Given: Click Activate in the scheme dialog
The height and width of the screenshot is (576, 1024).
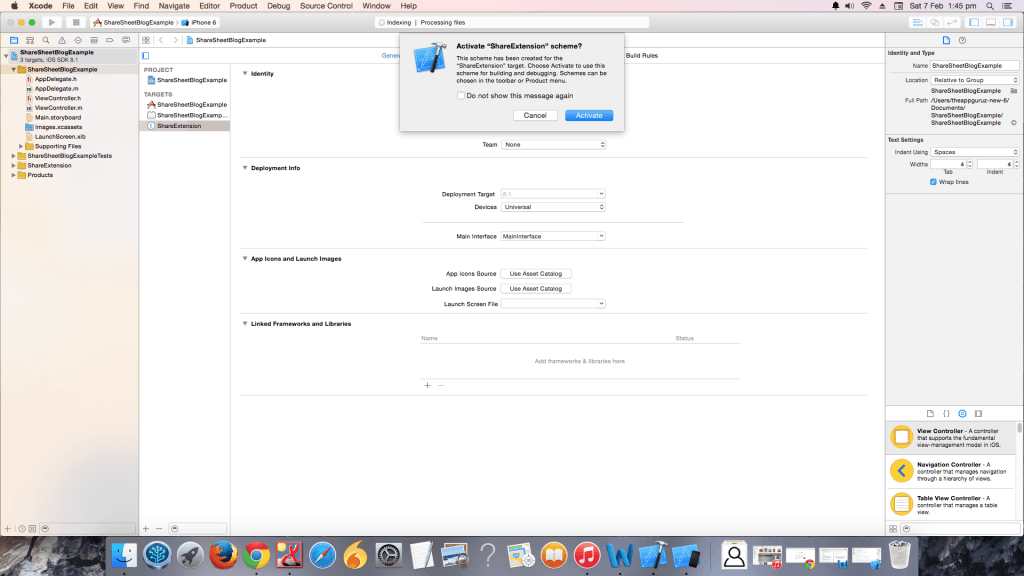Looking at the screenshot, I should tap(589, 116).
